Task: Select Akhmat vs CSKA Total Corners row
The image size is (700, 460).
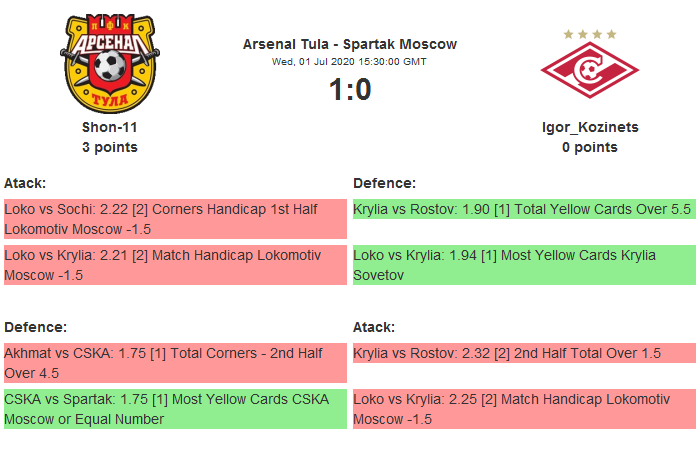Action: pyautogui.click(x=174, y=363)
